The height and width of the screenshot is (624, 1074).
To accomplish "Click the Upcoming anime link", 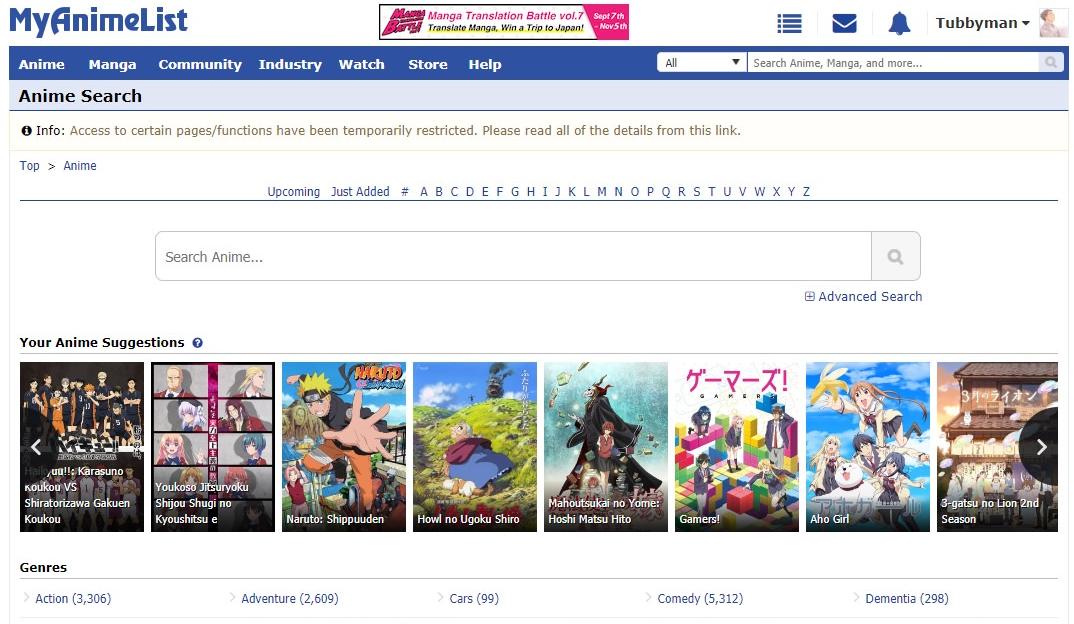I will coord(293,192).
